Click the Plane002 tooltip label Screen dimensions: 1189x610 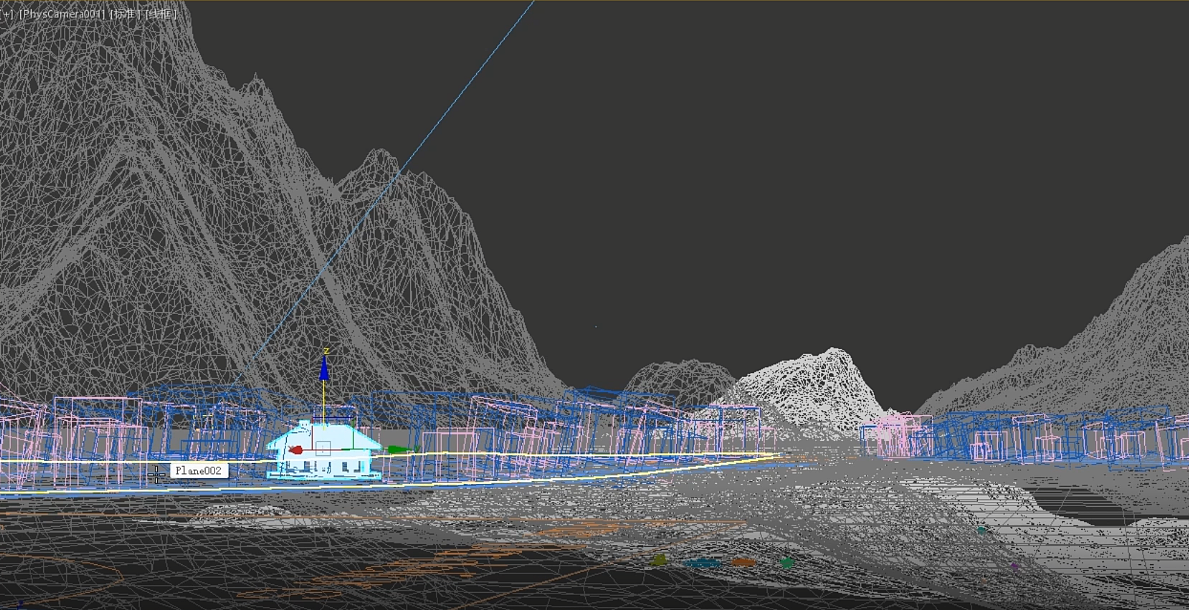(x=198, y=470)
